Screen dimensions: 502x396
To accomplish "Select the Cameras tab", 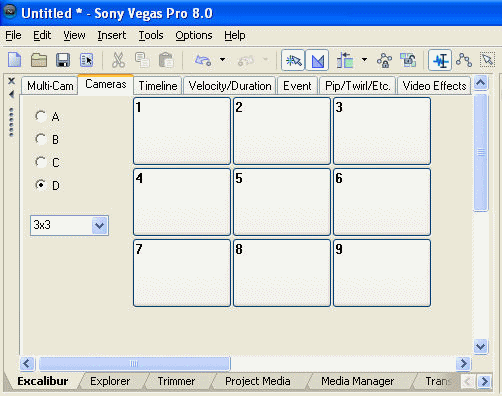I will pos(106,84).
